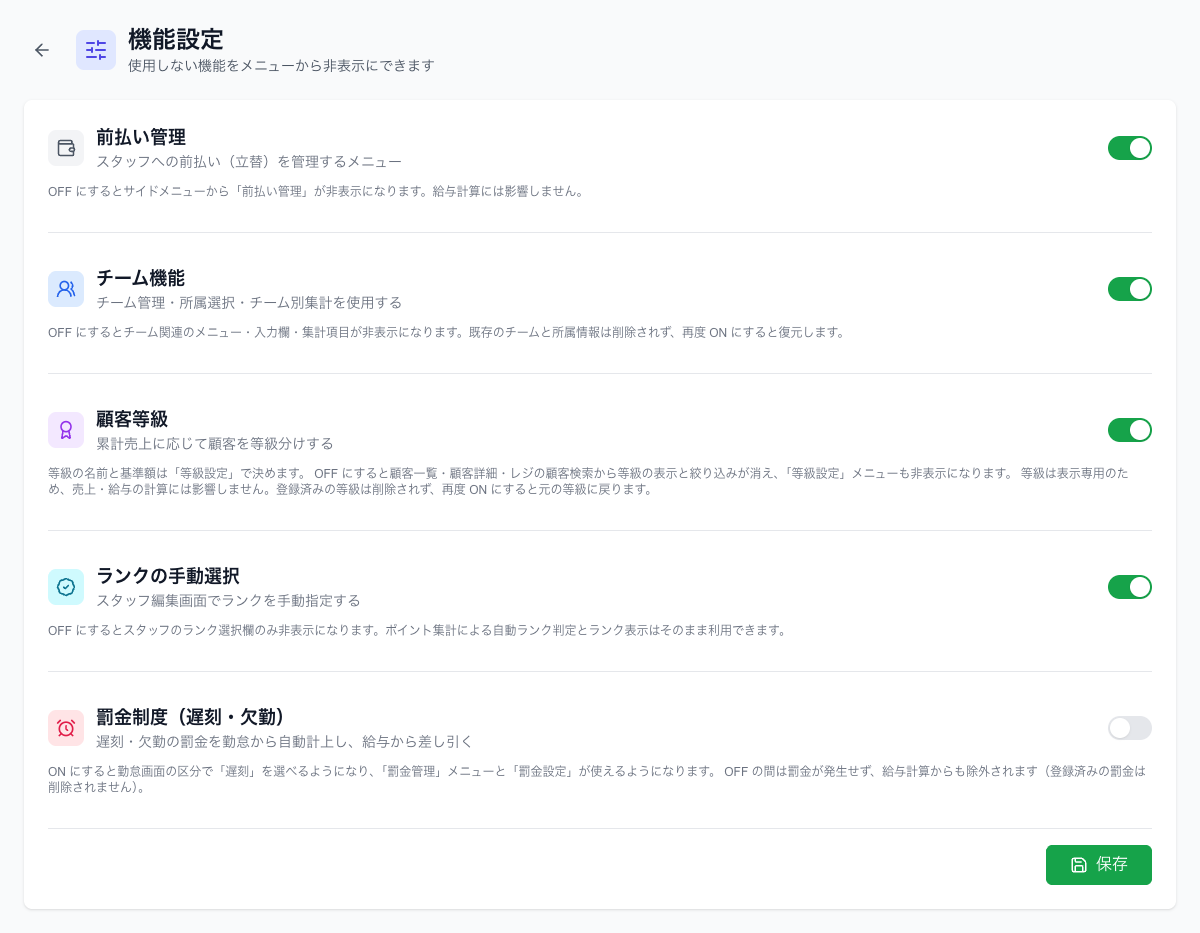Click the award ribbon icon for 顧客等級

tap(66, 430)
